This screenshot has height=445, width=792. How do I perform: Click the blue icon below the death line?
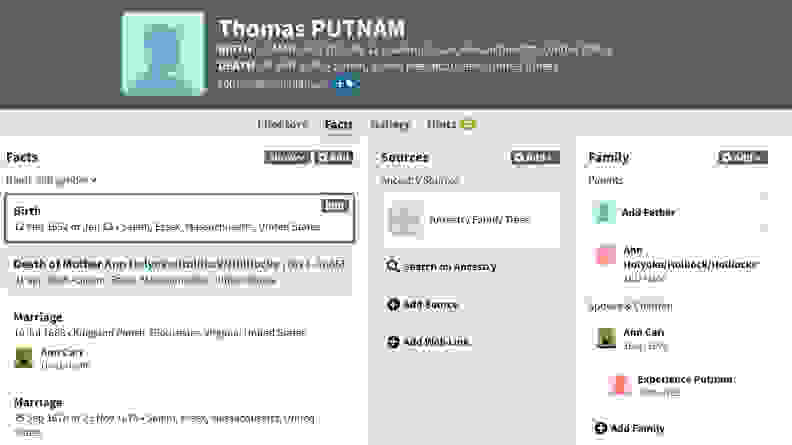348,84
